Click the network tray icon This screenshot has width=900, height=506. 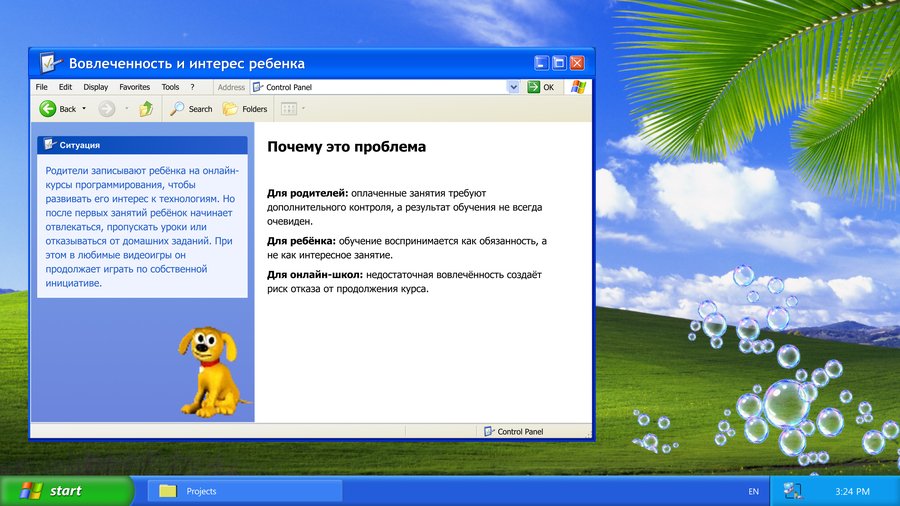click(793, 491)
